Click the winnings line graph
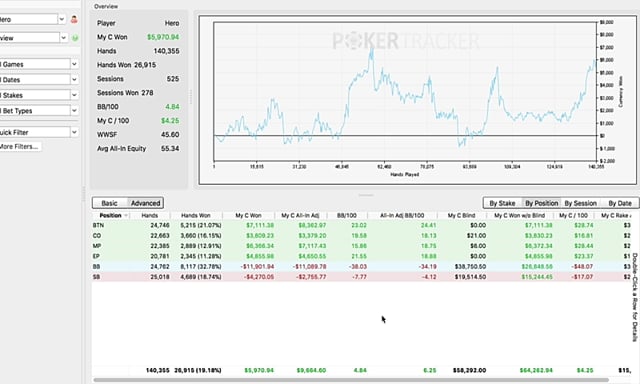 [405, 91]
